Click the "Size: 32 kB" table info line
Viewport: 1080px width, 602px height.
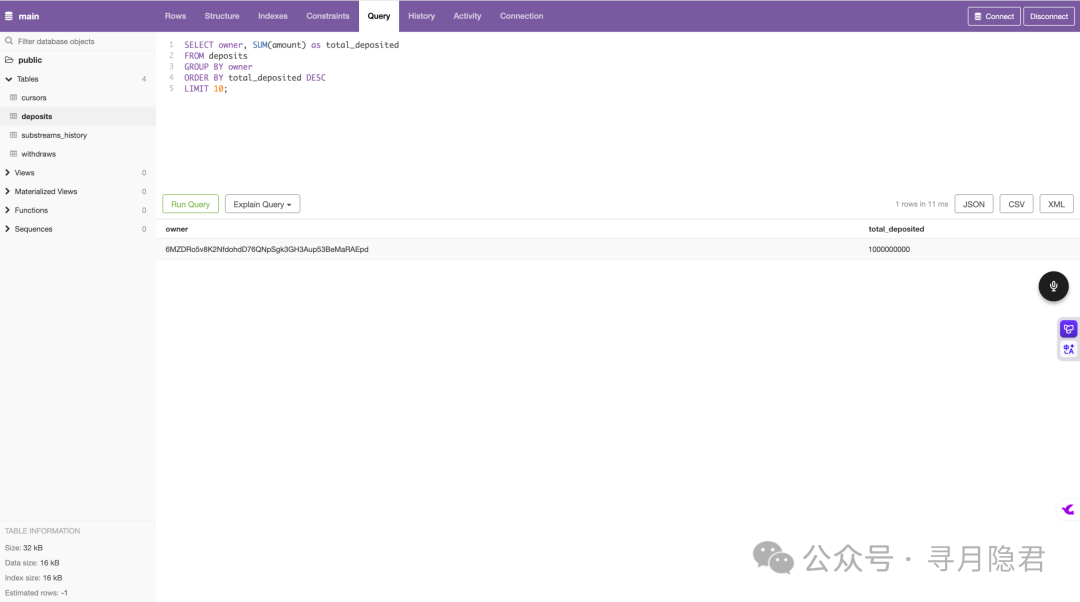click(x=23, y=548)
